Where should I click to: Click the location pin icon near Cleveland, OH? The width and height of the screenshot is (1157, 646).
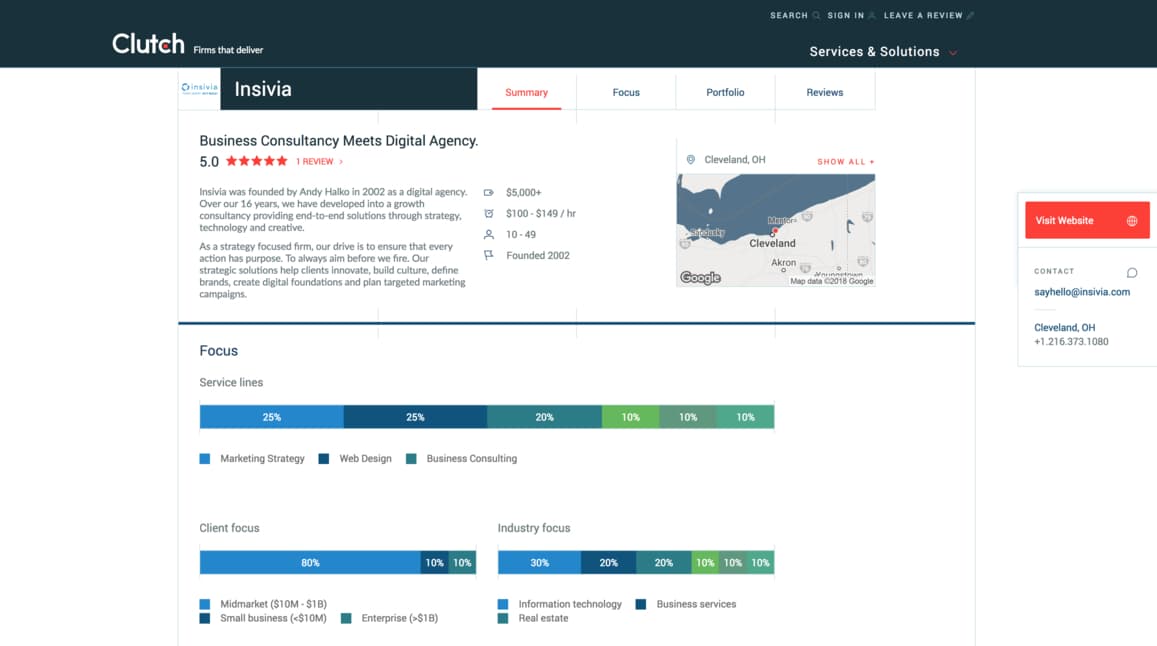691,159
